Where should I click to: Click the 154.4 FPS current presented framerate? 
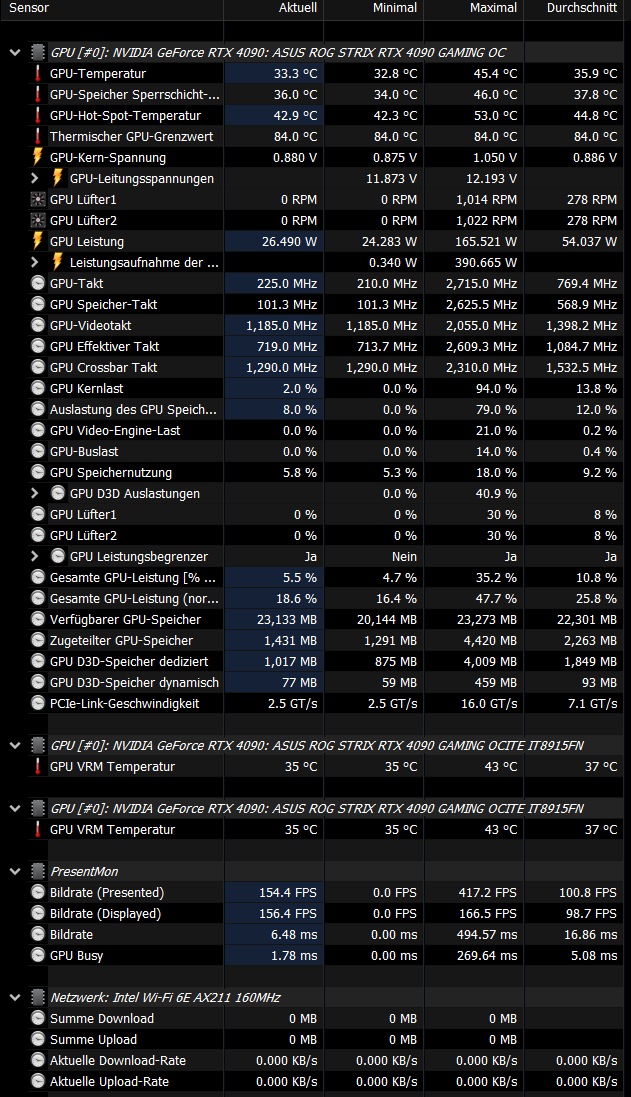click(x=288, y=892)
